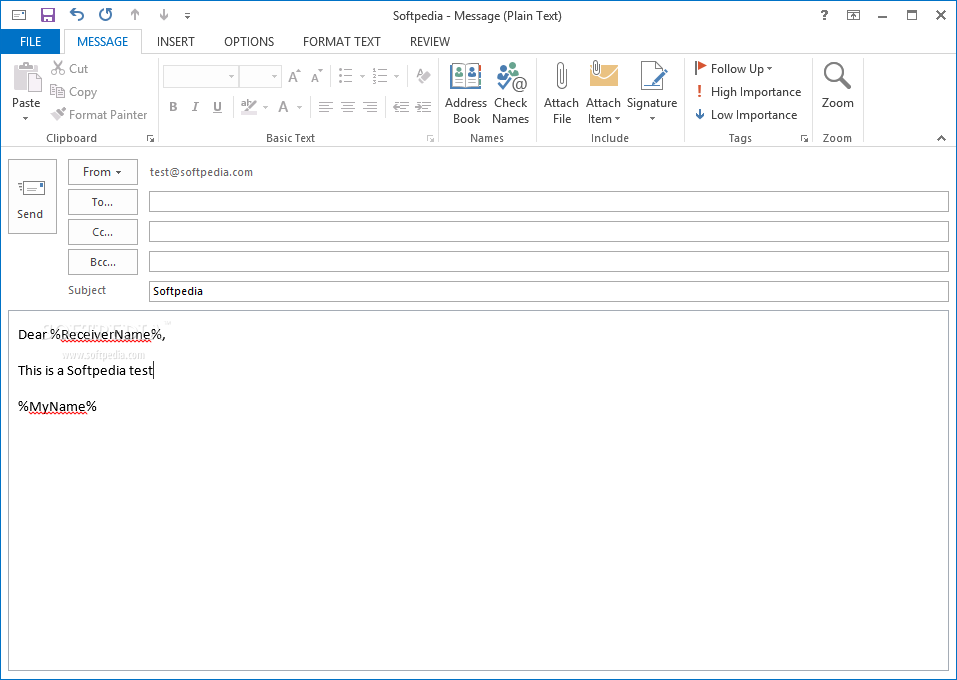This screenshot has width=957, height=680.
Task: Click the envelope icon in the title bar
Action: point(19,15)
